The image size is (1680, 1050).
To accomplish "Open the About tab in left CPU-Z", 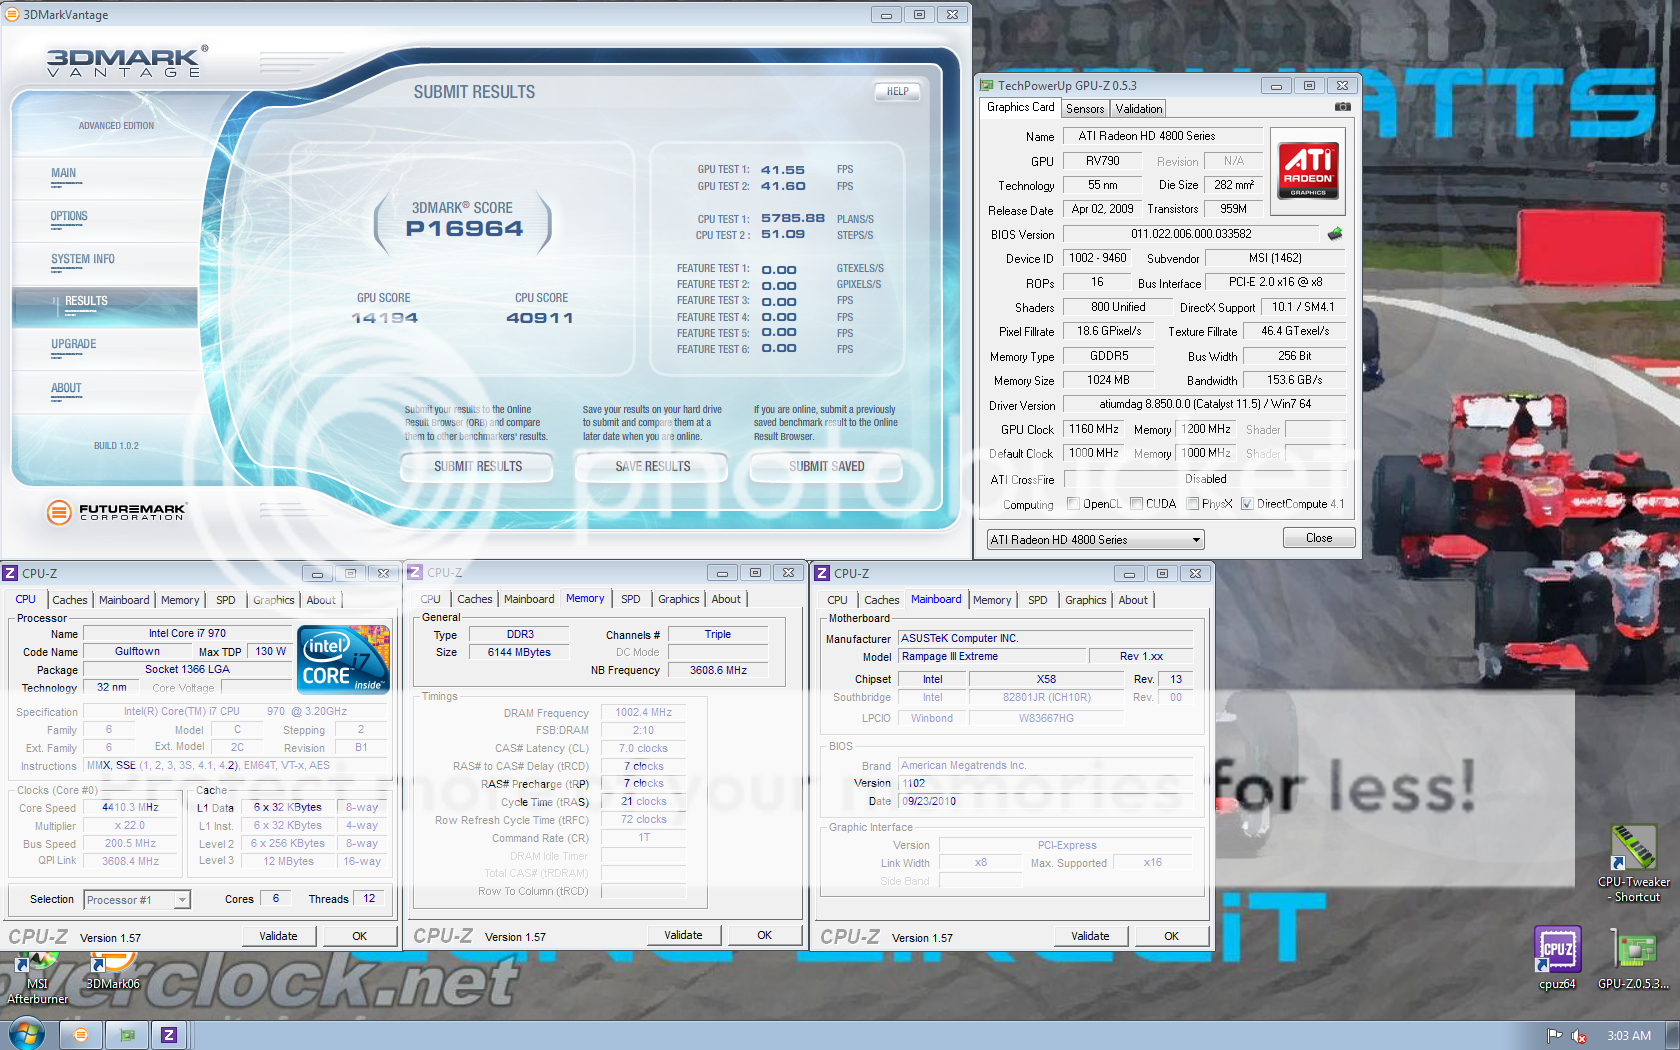I will tap(321, 600).
